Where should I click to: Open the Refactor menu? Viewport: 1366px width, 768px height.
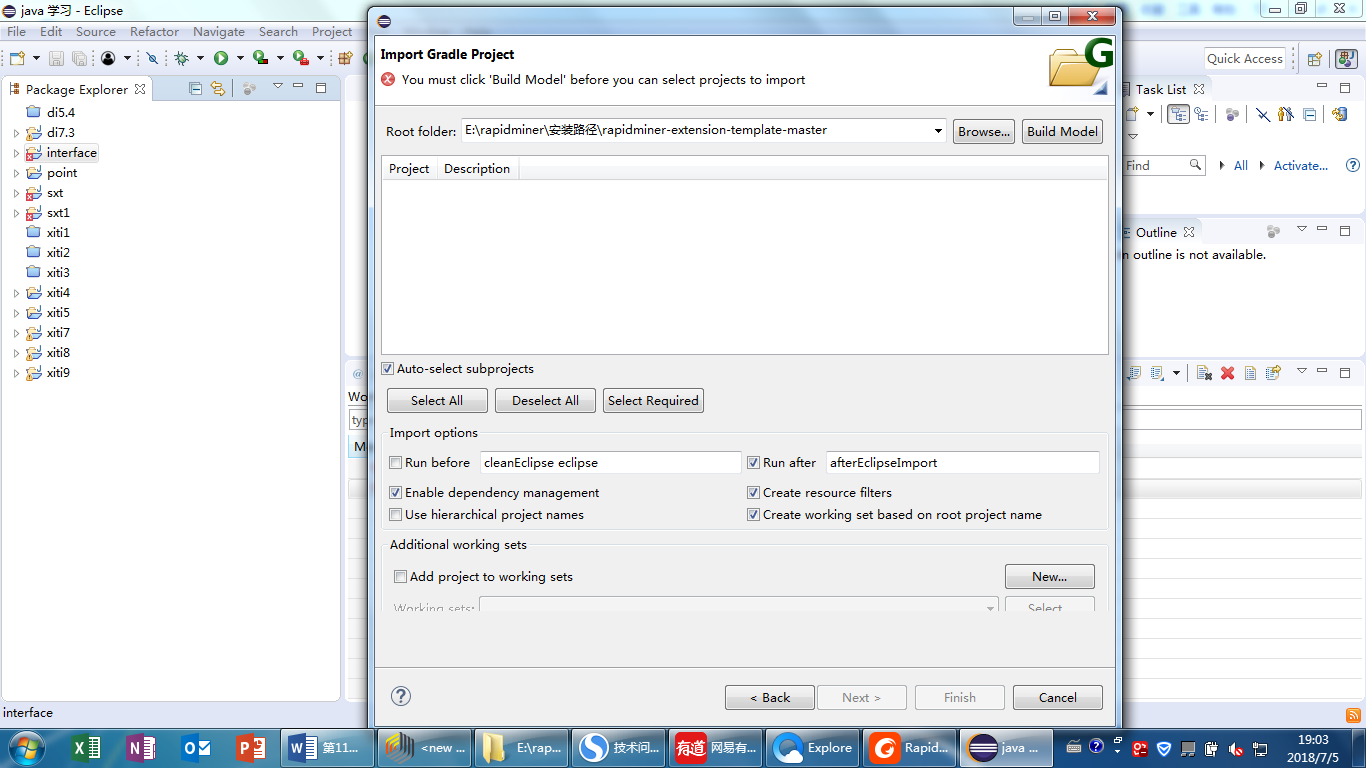point(154,32)
